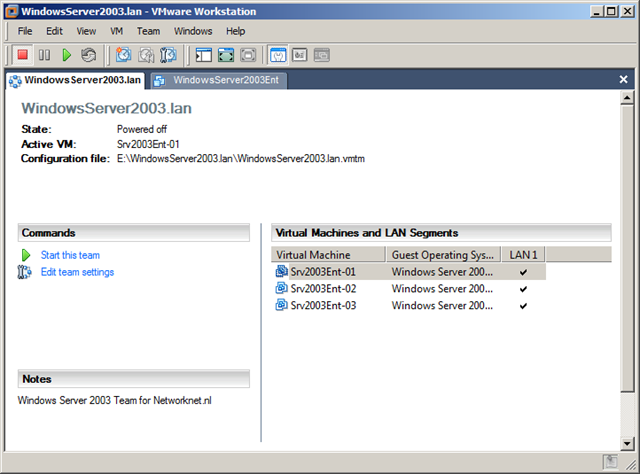Click the vertical scrollbar thumb
Screen dimensions: 640x474
click(627, 248)
